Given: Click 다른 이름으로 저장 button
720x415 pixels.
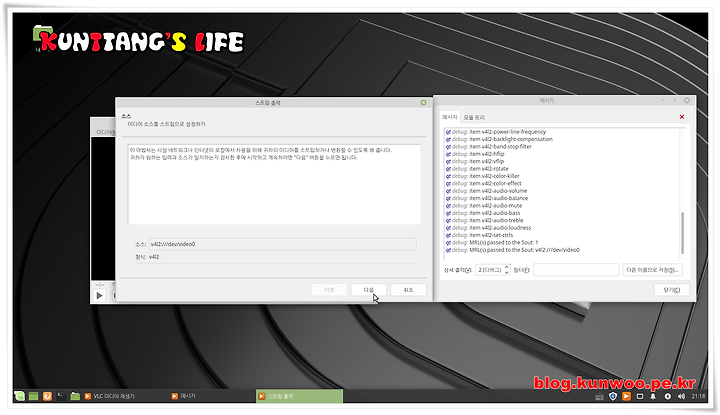Looking at the screenshot, I should click(x=652, y=270).
